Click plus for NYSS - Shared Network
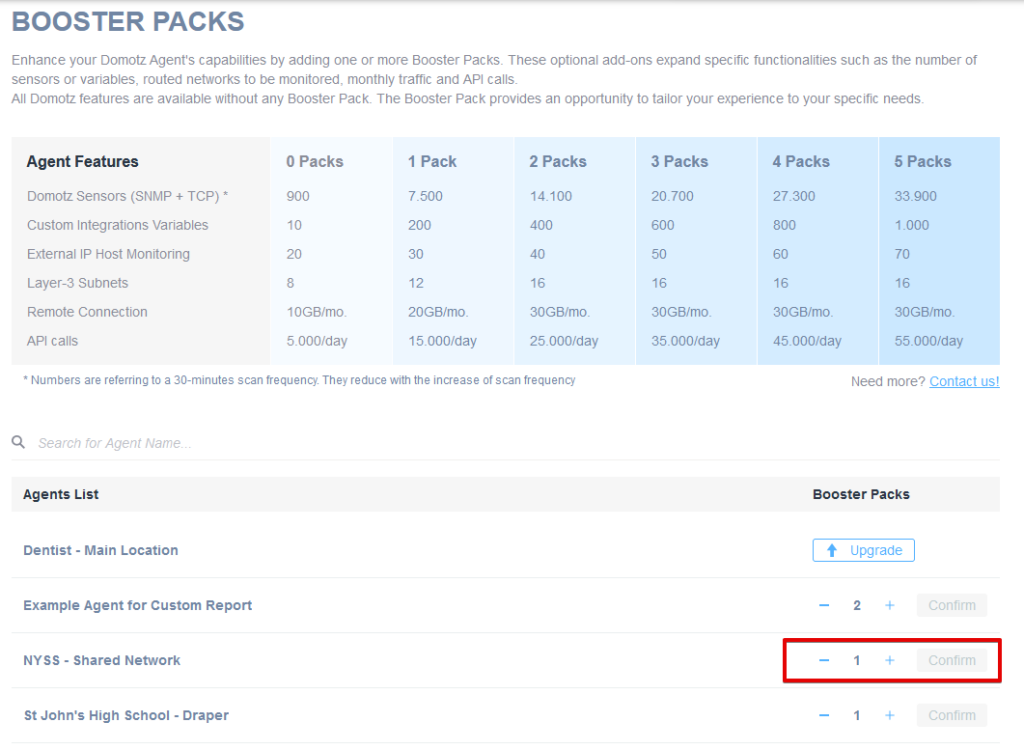Screen dimensions: 1024x750 (889, 660)
